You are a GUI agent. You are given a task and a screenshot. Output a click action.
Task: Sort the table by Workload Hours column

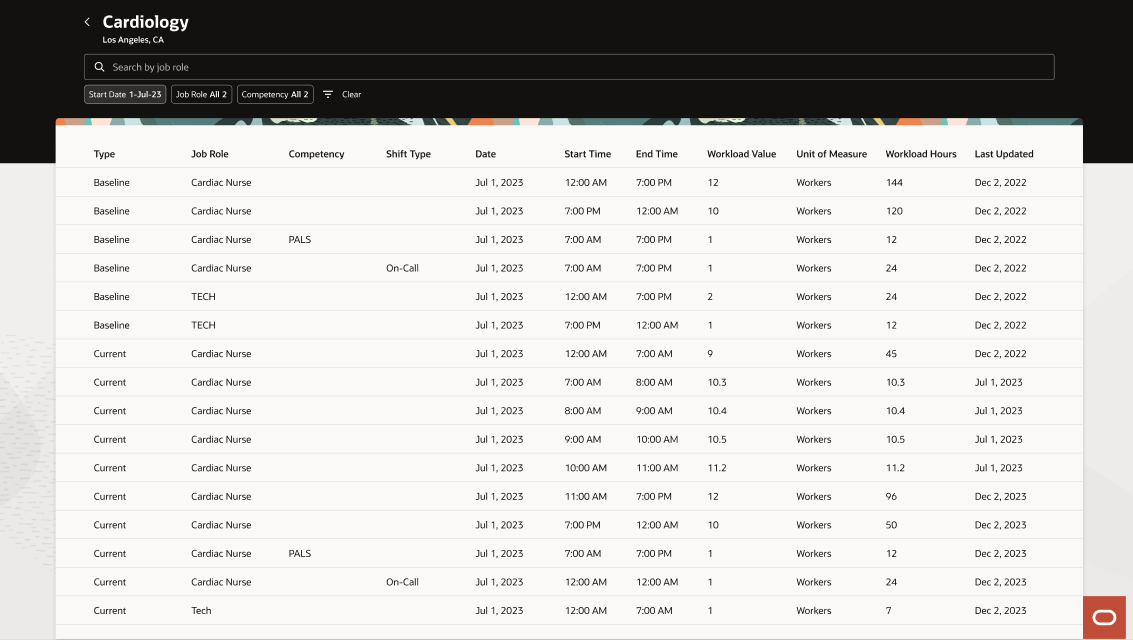coord(920,154)
